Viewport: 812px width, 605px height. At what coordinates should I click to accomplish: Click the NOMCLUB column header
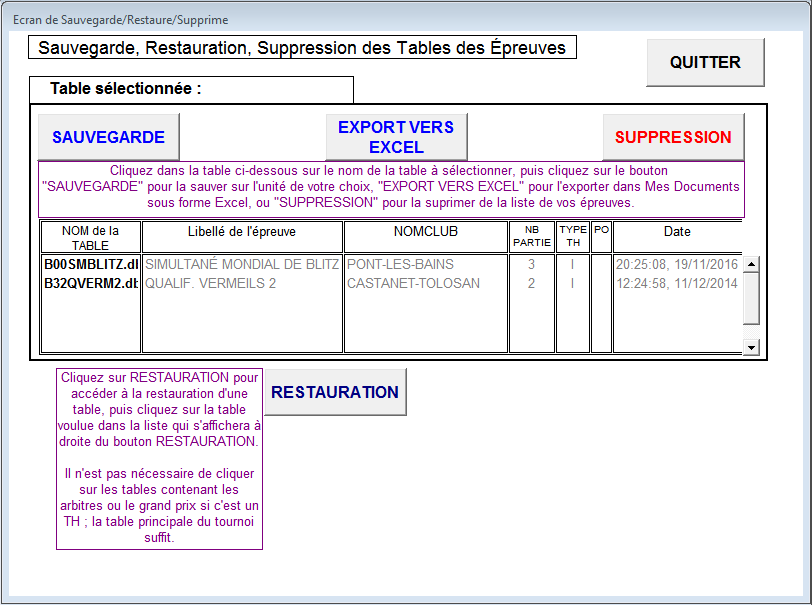tap(425, 232)
